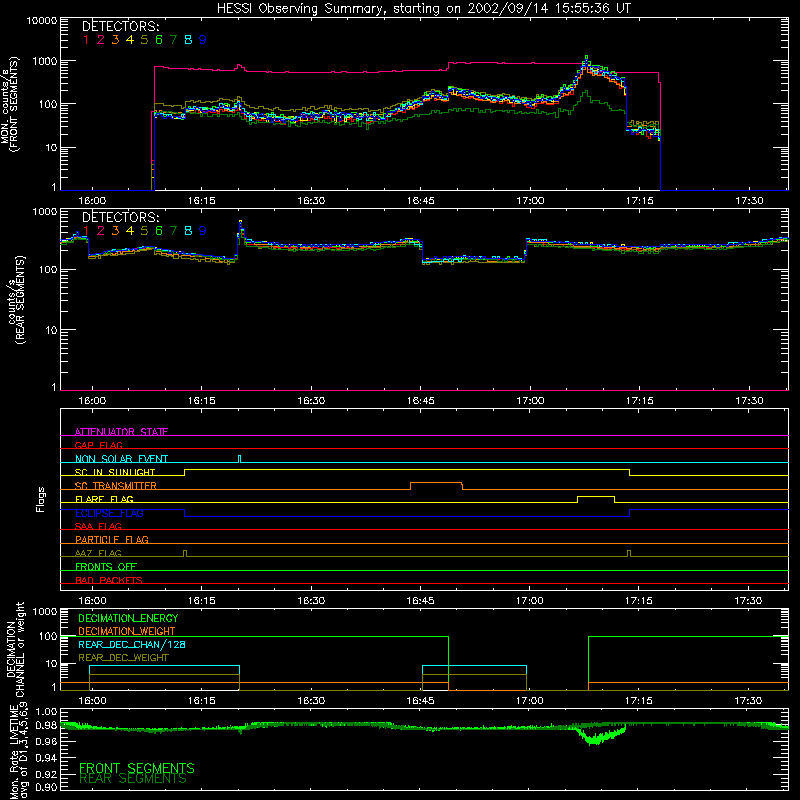The height and width of the screenshot is (800, 800).
Task: Click detector number 2 in front segments legend
Action: (101, 40)
